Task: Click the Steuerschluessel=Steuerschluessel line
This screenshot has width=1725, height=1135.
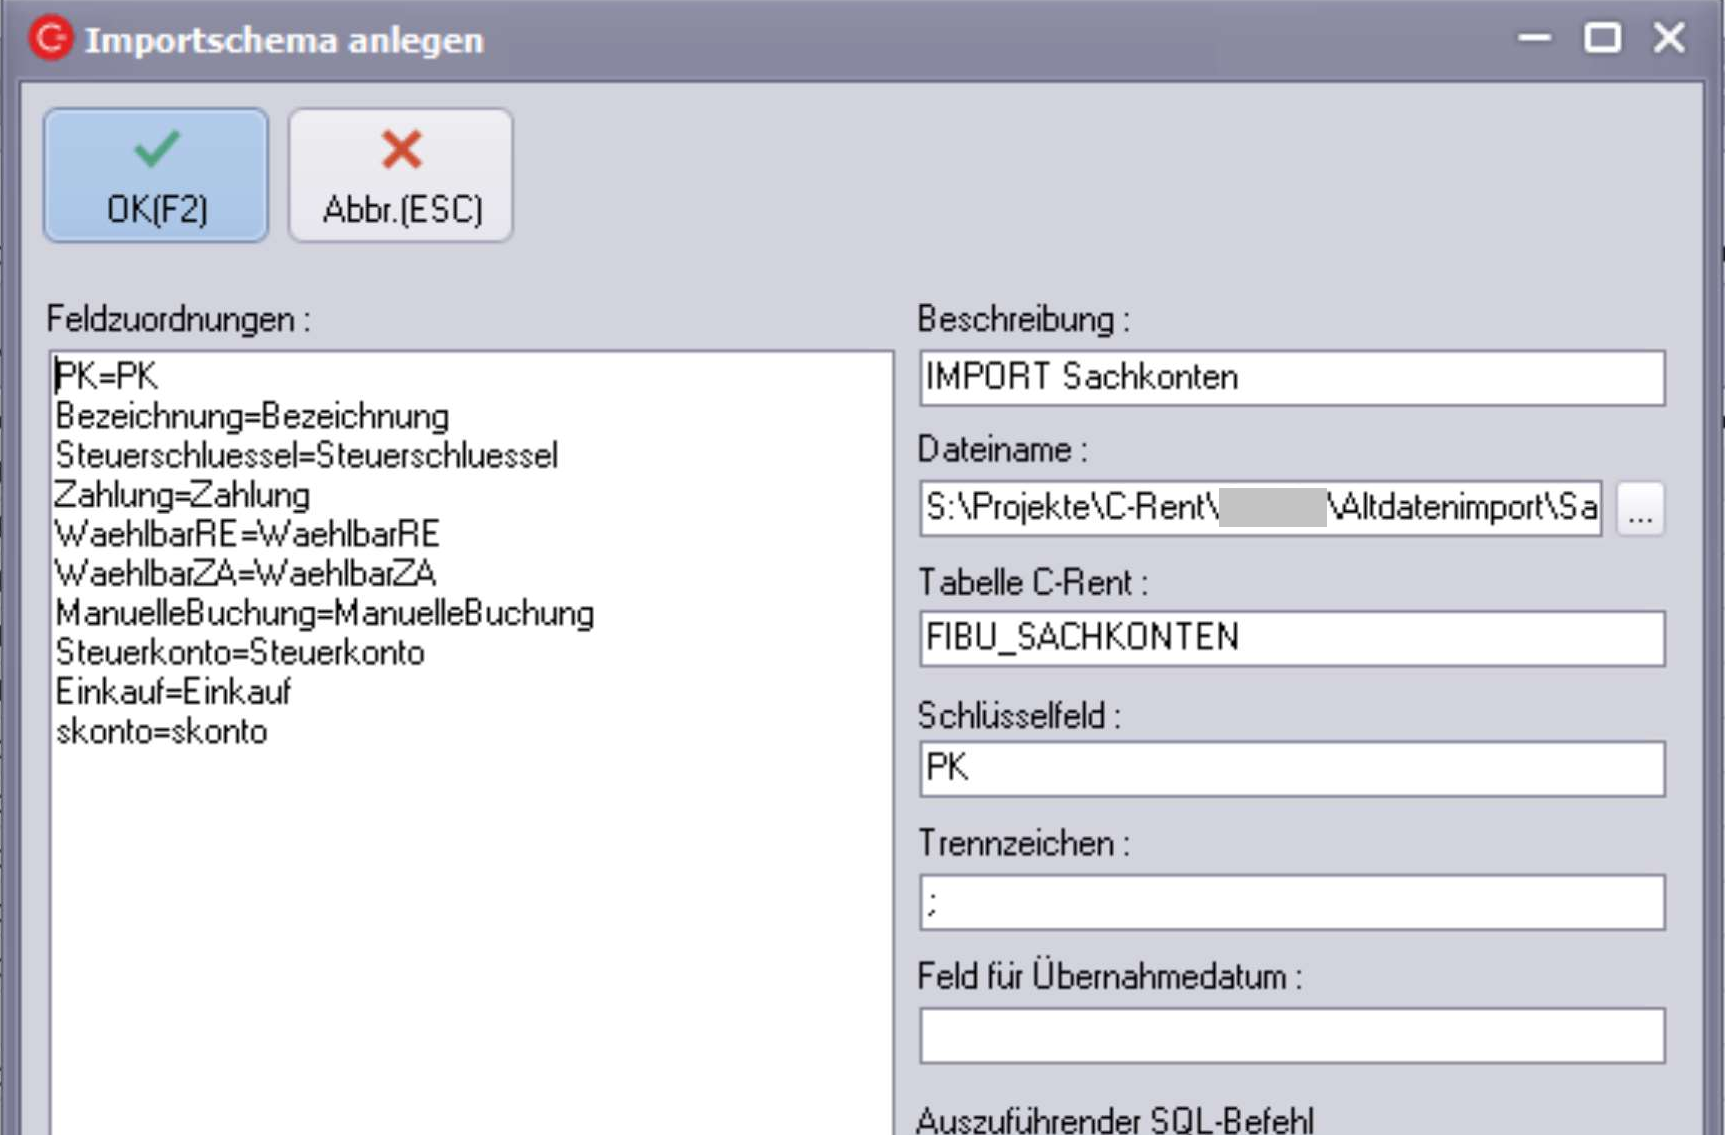Action: click(x=306, y=456)
